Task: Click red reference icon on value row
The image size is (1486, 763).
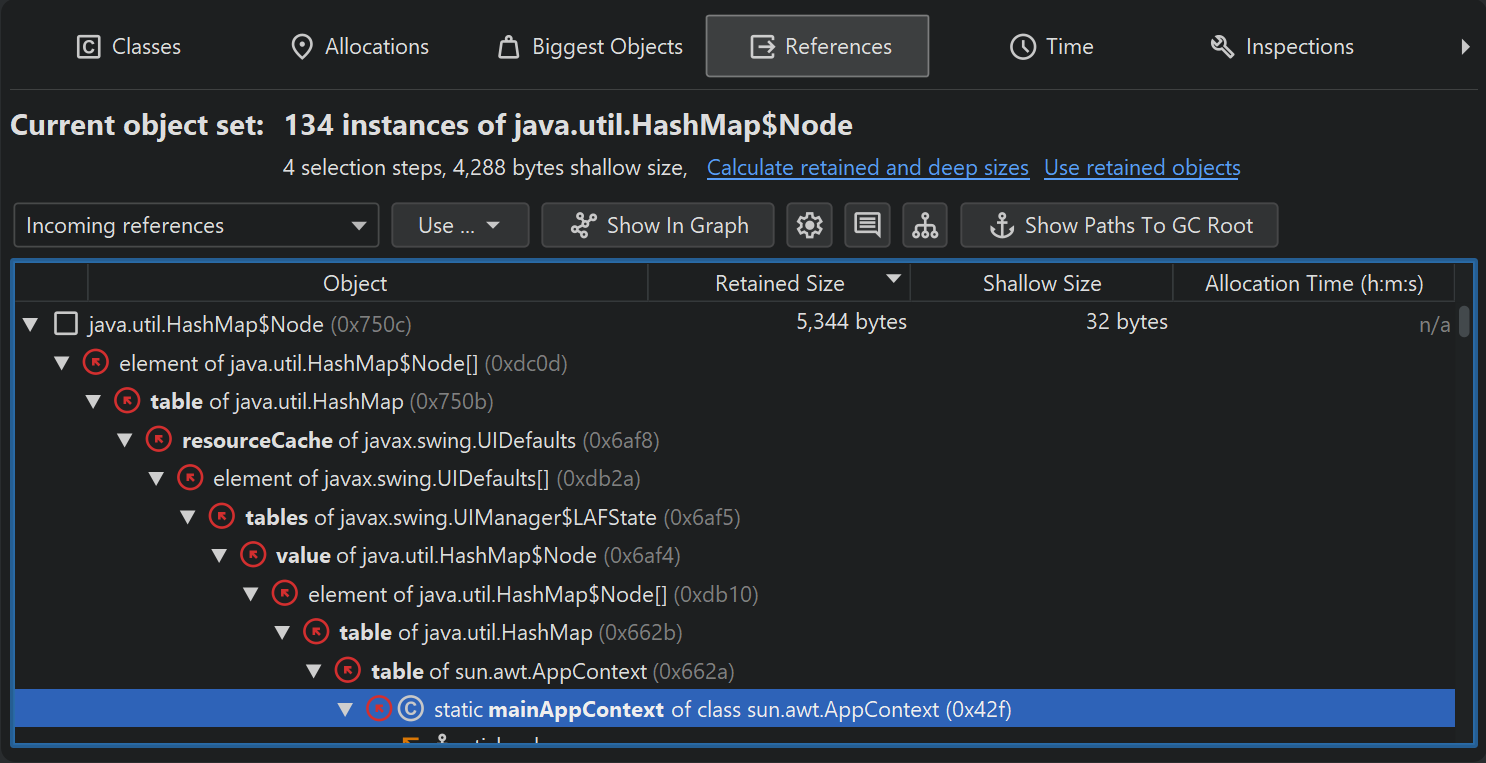Action: 253,555
